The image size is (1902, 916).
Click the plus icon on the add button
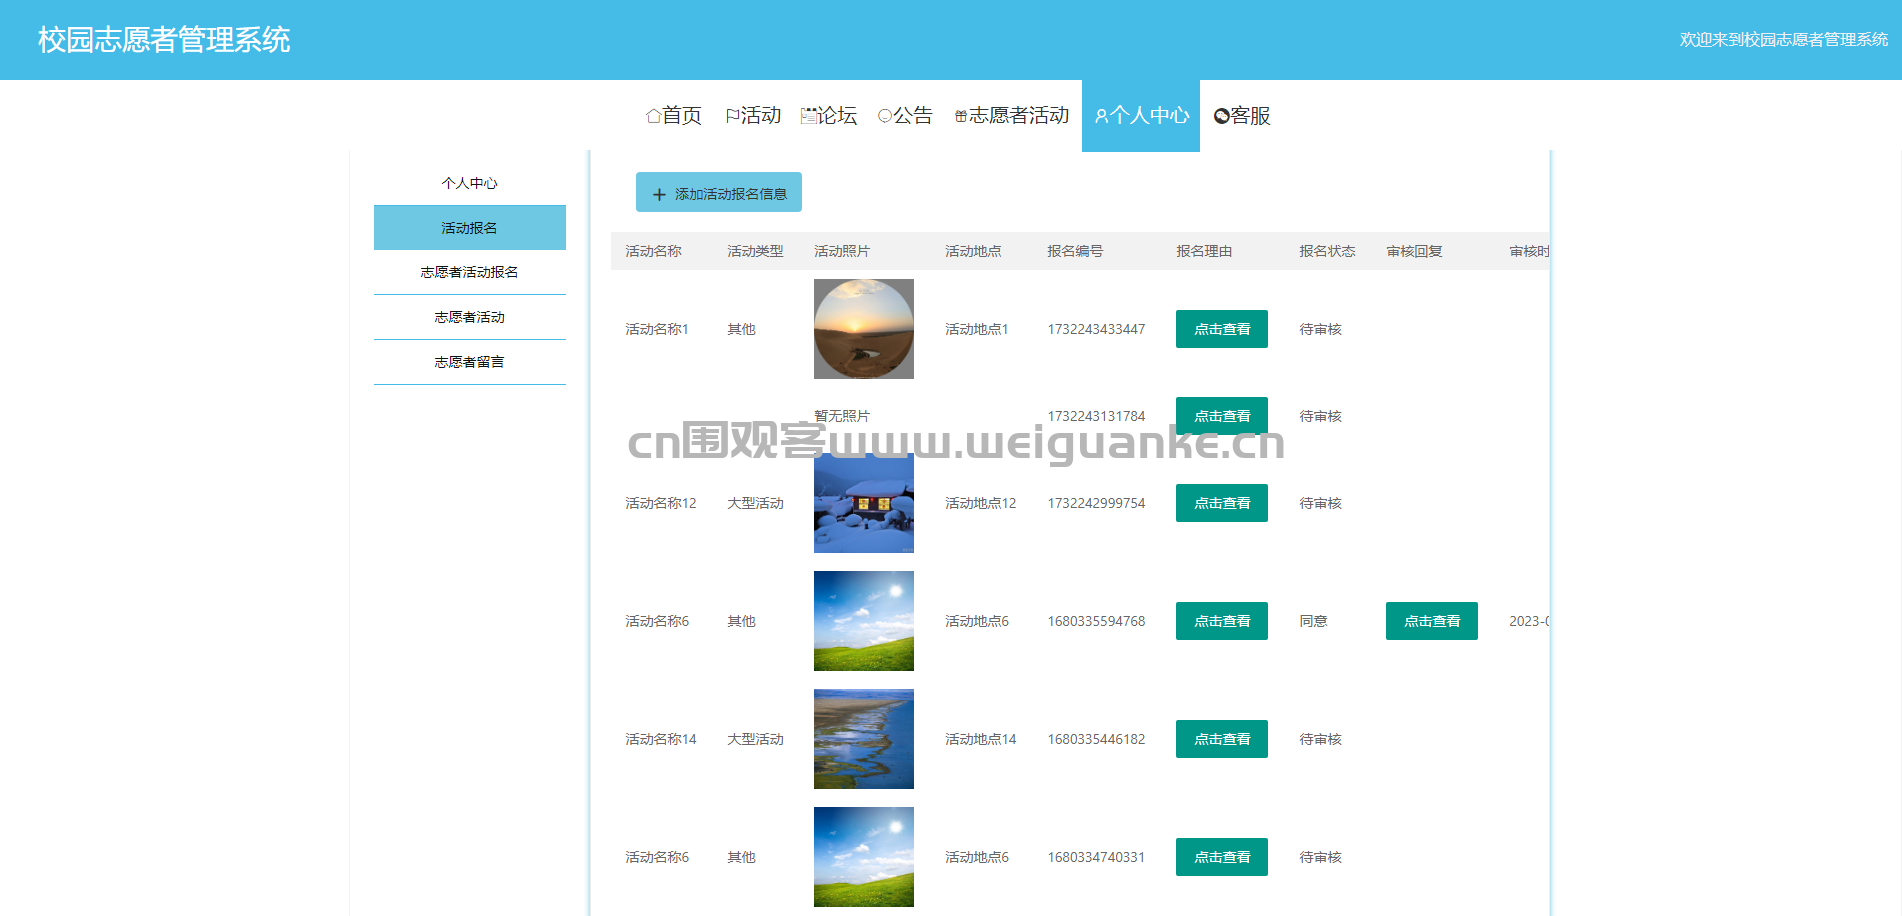pyautogui.click(x=659, y=194)
